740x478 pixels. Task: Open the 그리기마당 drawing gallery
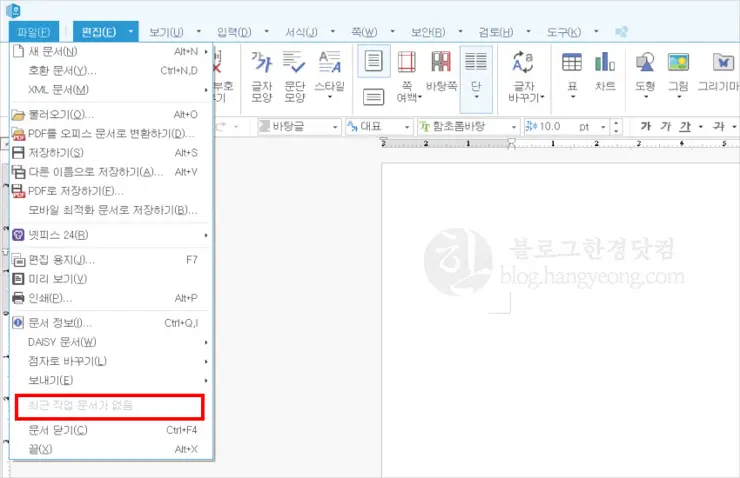click(x=719, y=72)
